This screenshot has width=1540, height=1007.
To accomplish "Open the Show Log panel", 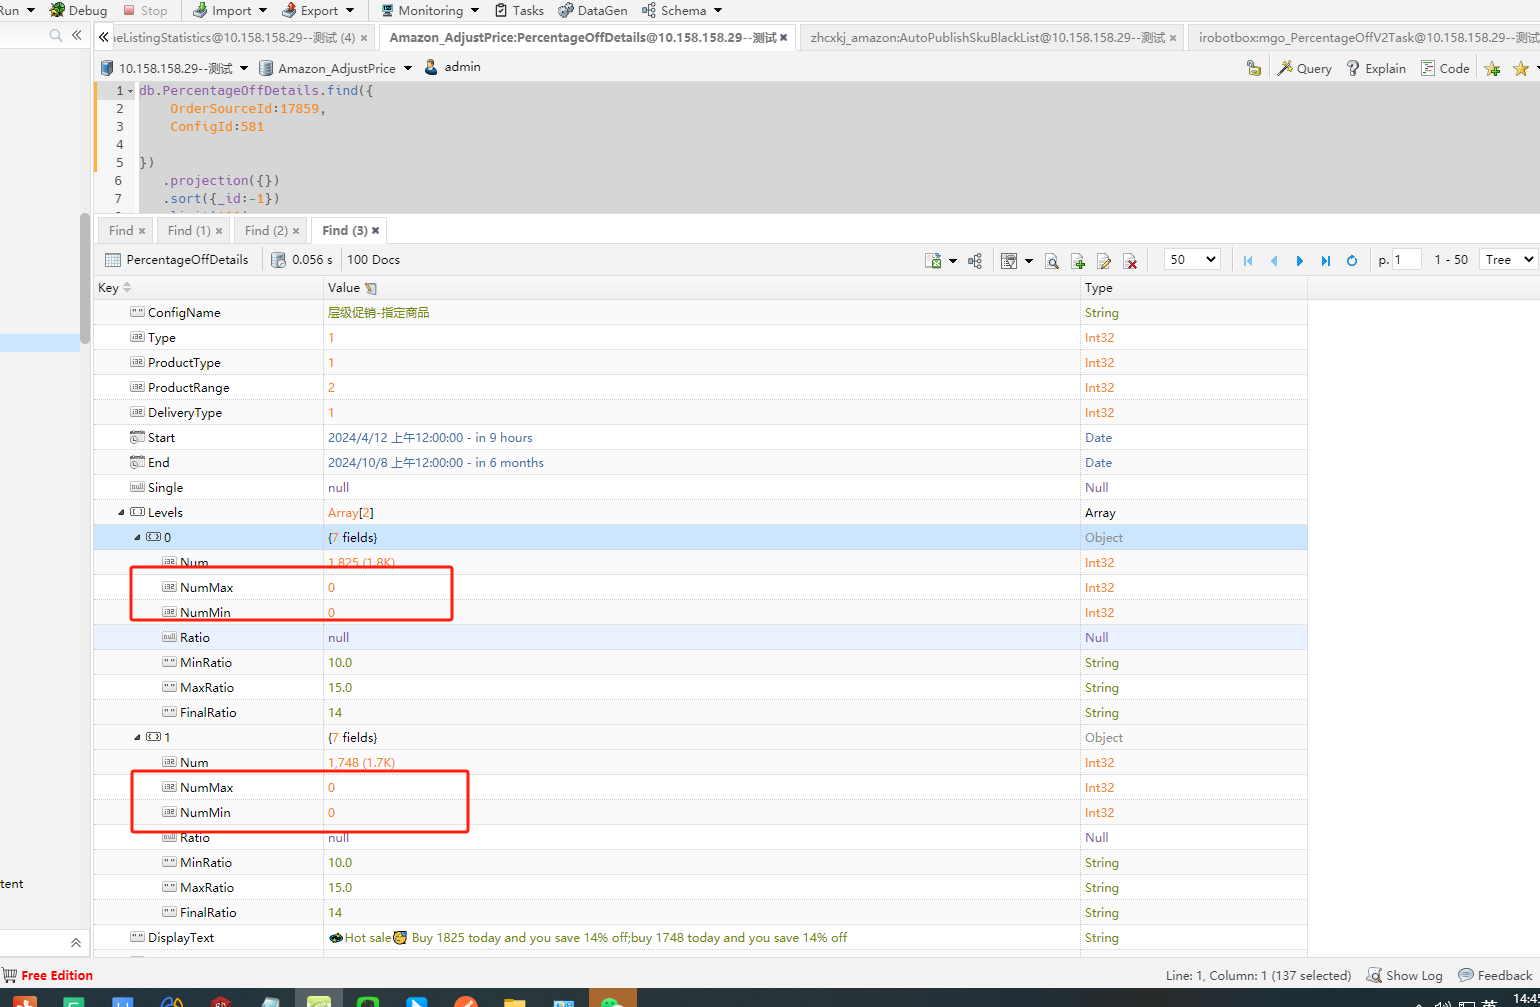I will (1405, 975).
